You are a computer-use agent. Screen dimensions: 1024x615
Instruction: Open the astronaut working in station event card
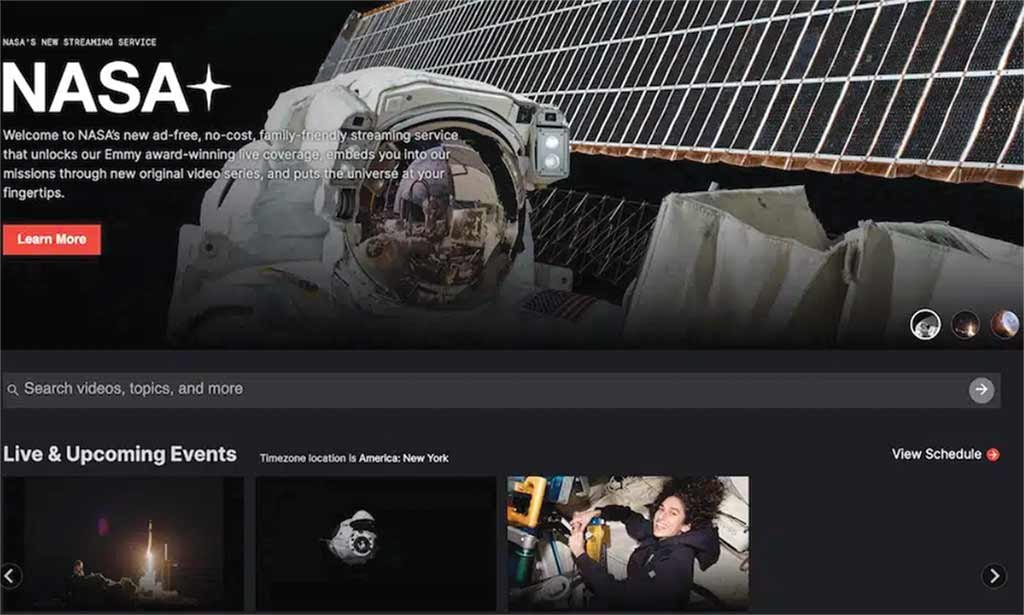[628, 544]
